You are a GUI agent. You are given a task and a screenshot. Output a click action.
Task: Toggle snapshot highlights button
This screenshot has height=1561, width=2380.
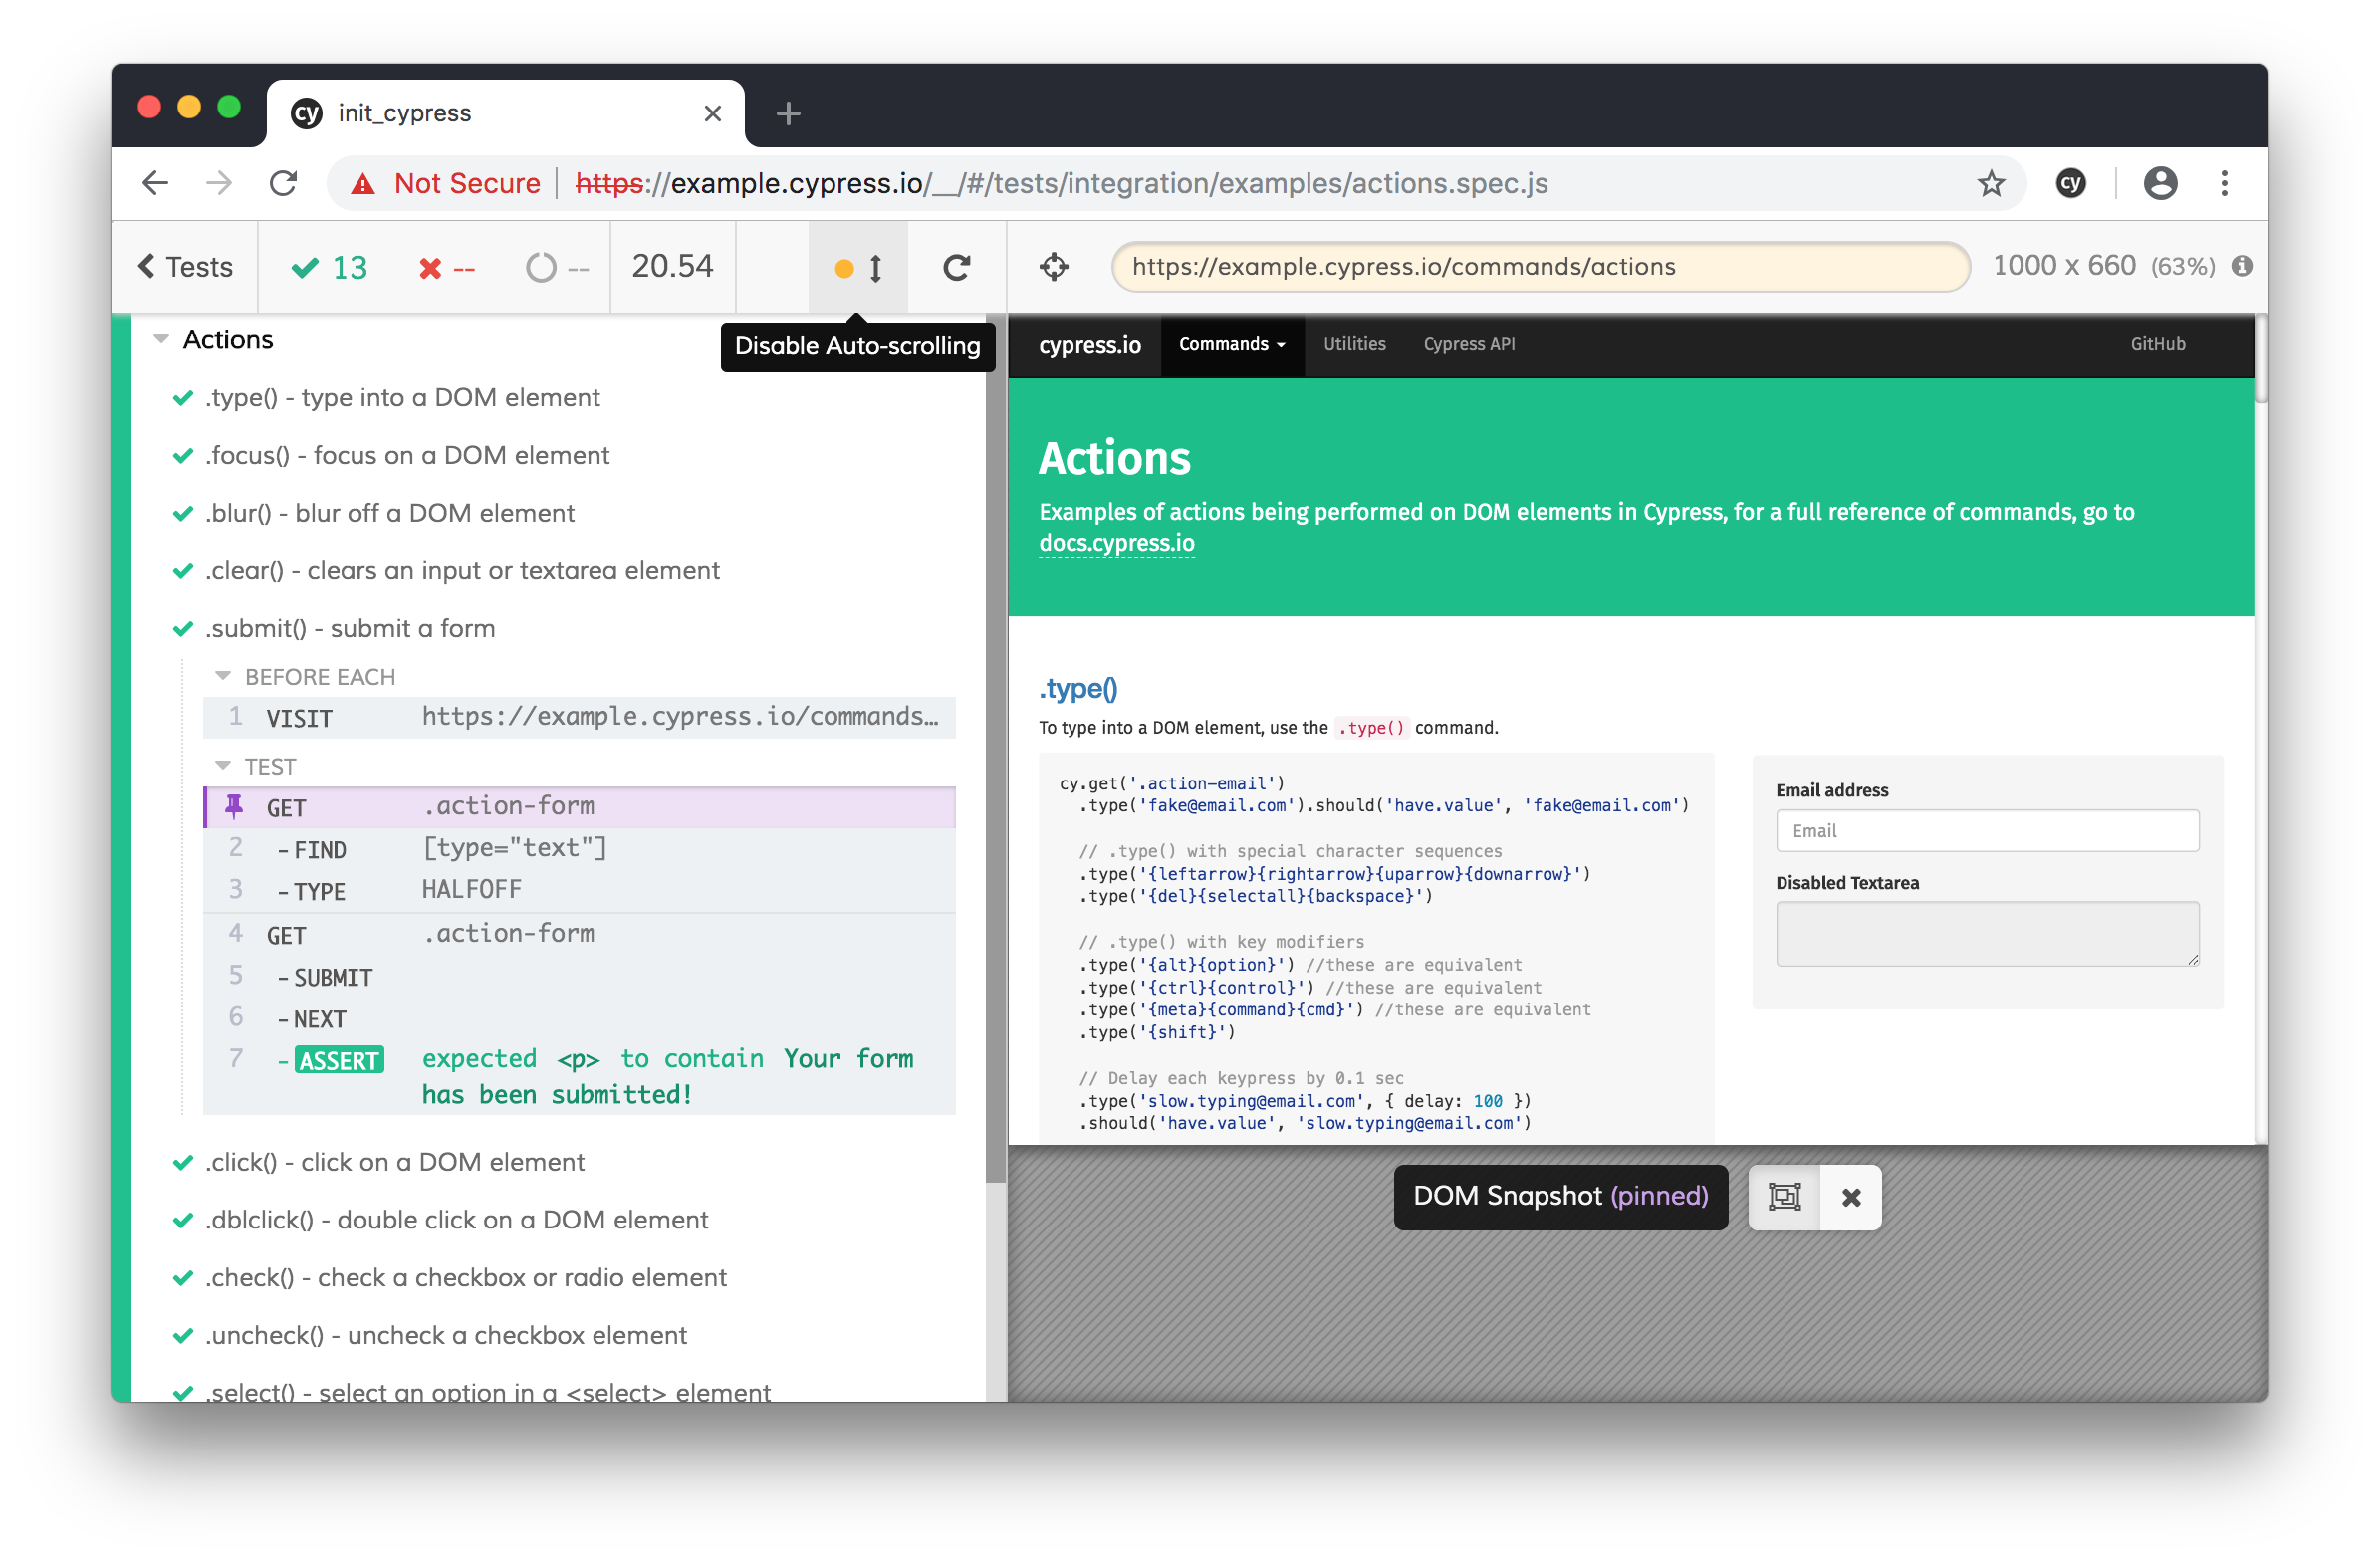tap(1785, 1198)
